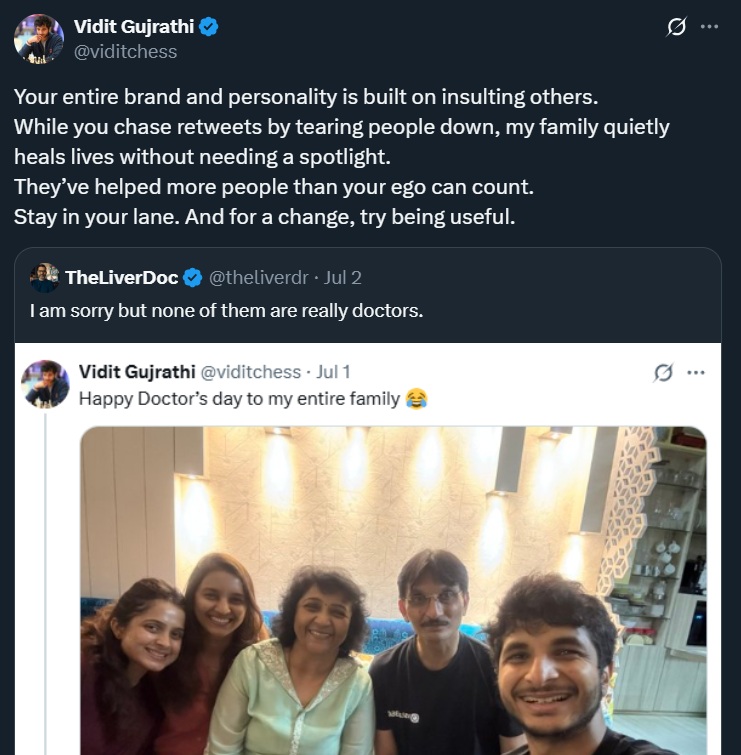Click the @theliverdr handle

tap(256, 277)
